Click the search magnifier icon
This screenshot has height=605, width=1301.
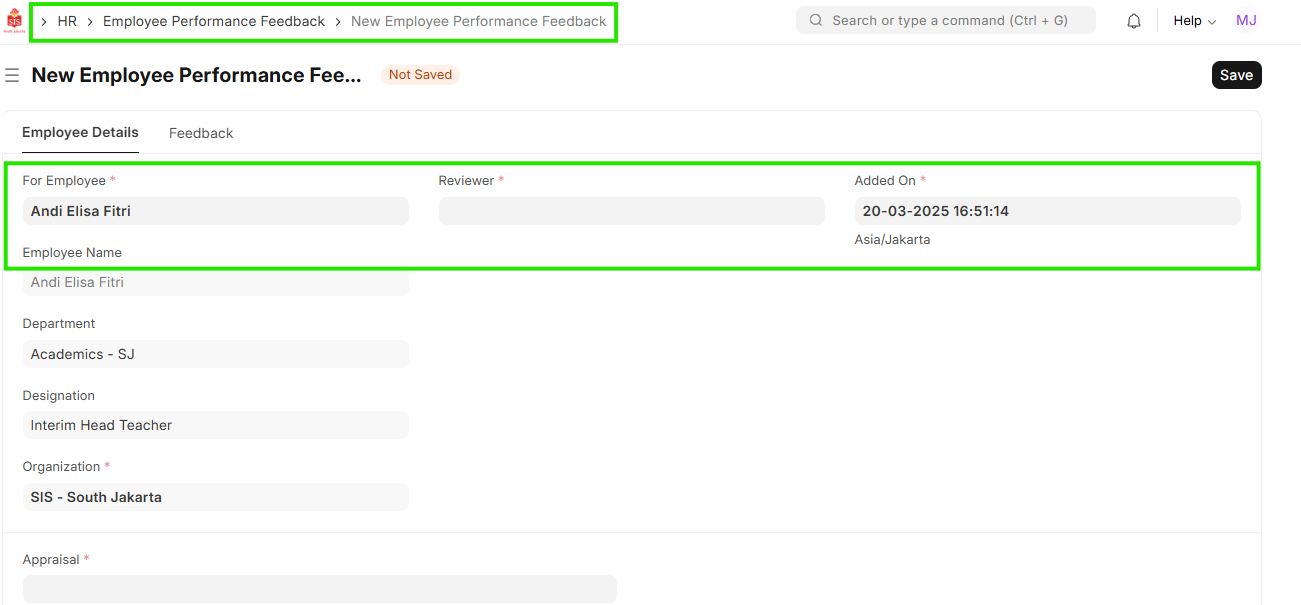pos(816,21)
